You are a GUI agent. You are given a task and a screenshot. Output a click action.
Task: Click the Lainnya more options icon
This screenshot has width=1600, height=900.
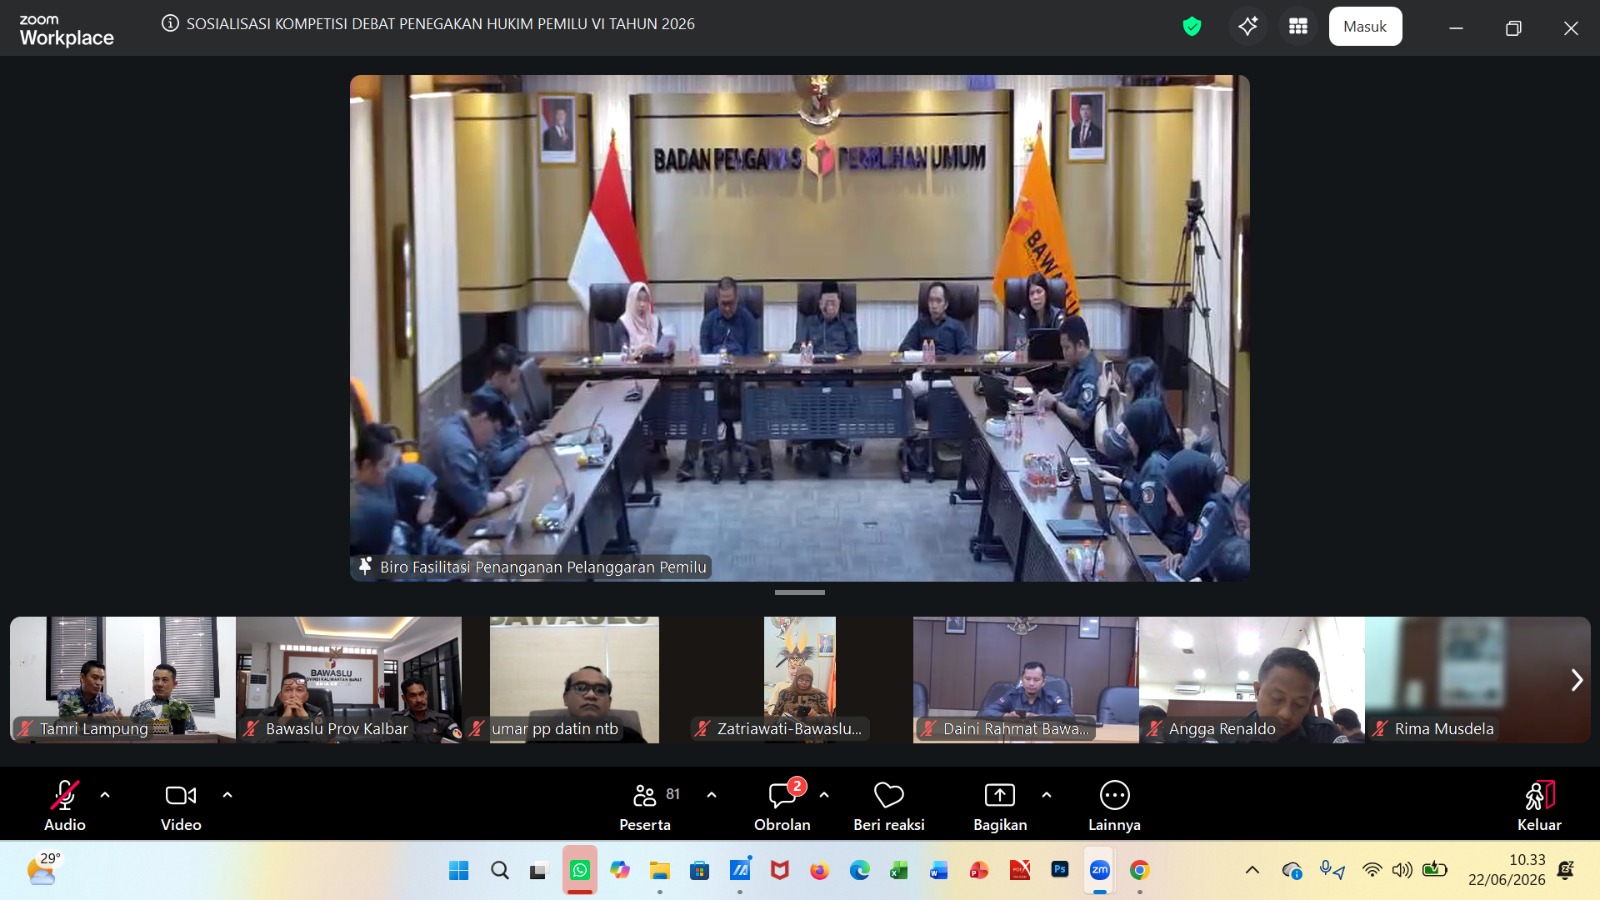[1114, 806]
